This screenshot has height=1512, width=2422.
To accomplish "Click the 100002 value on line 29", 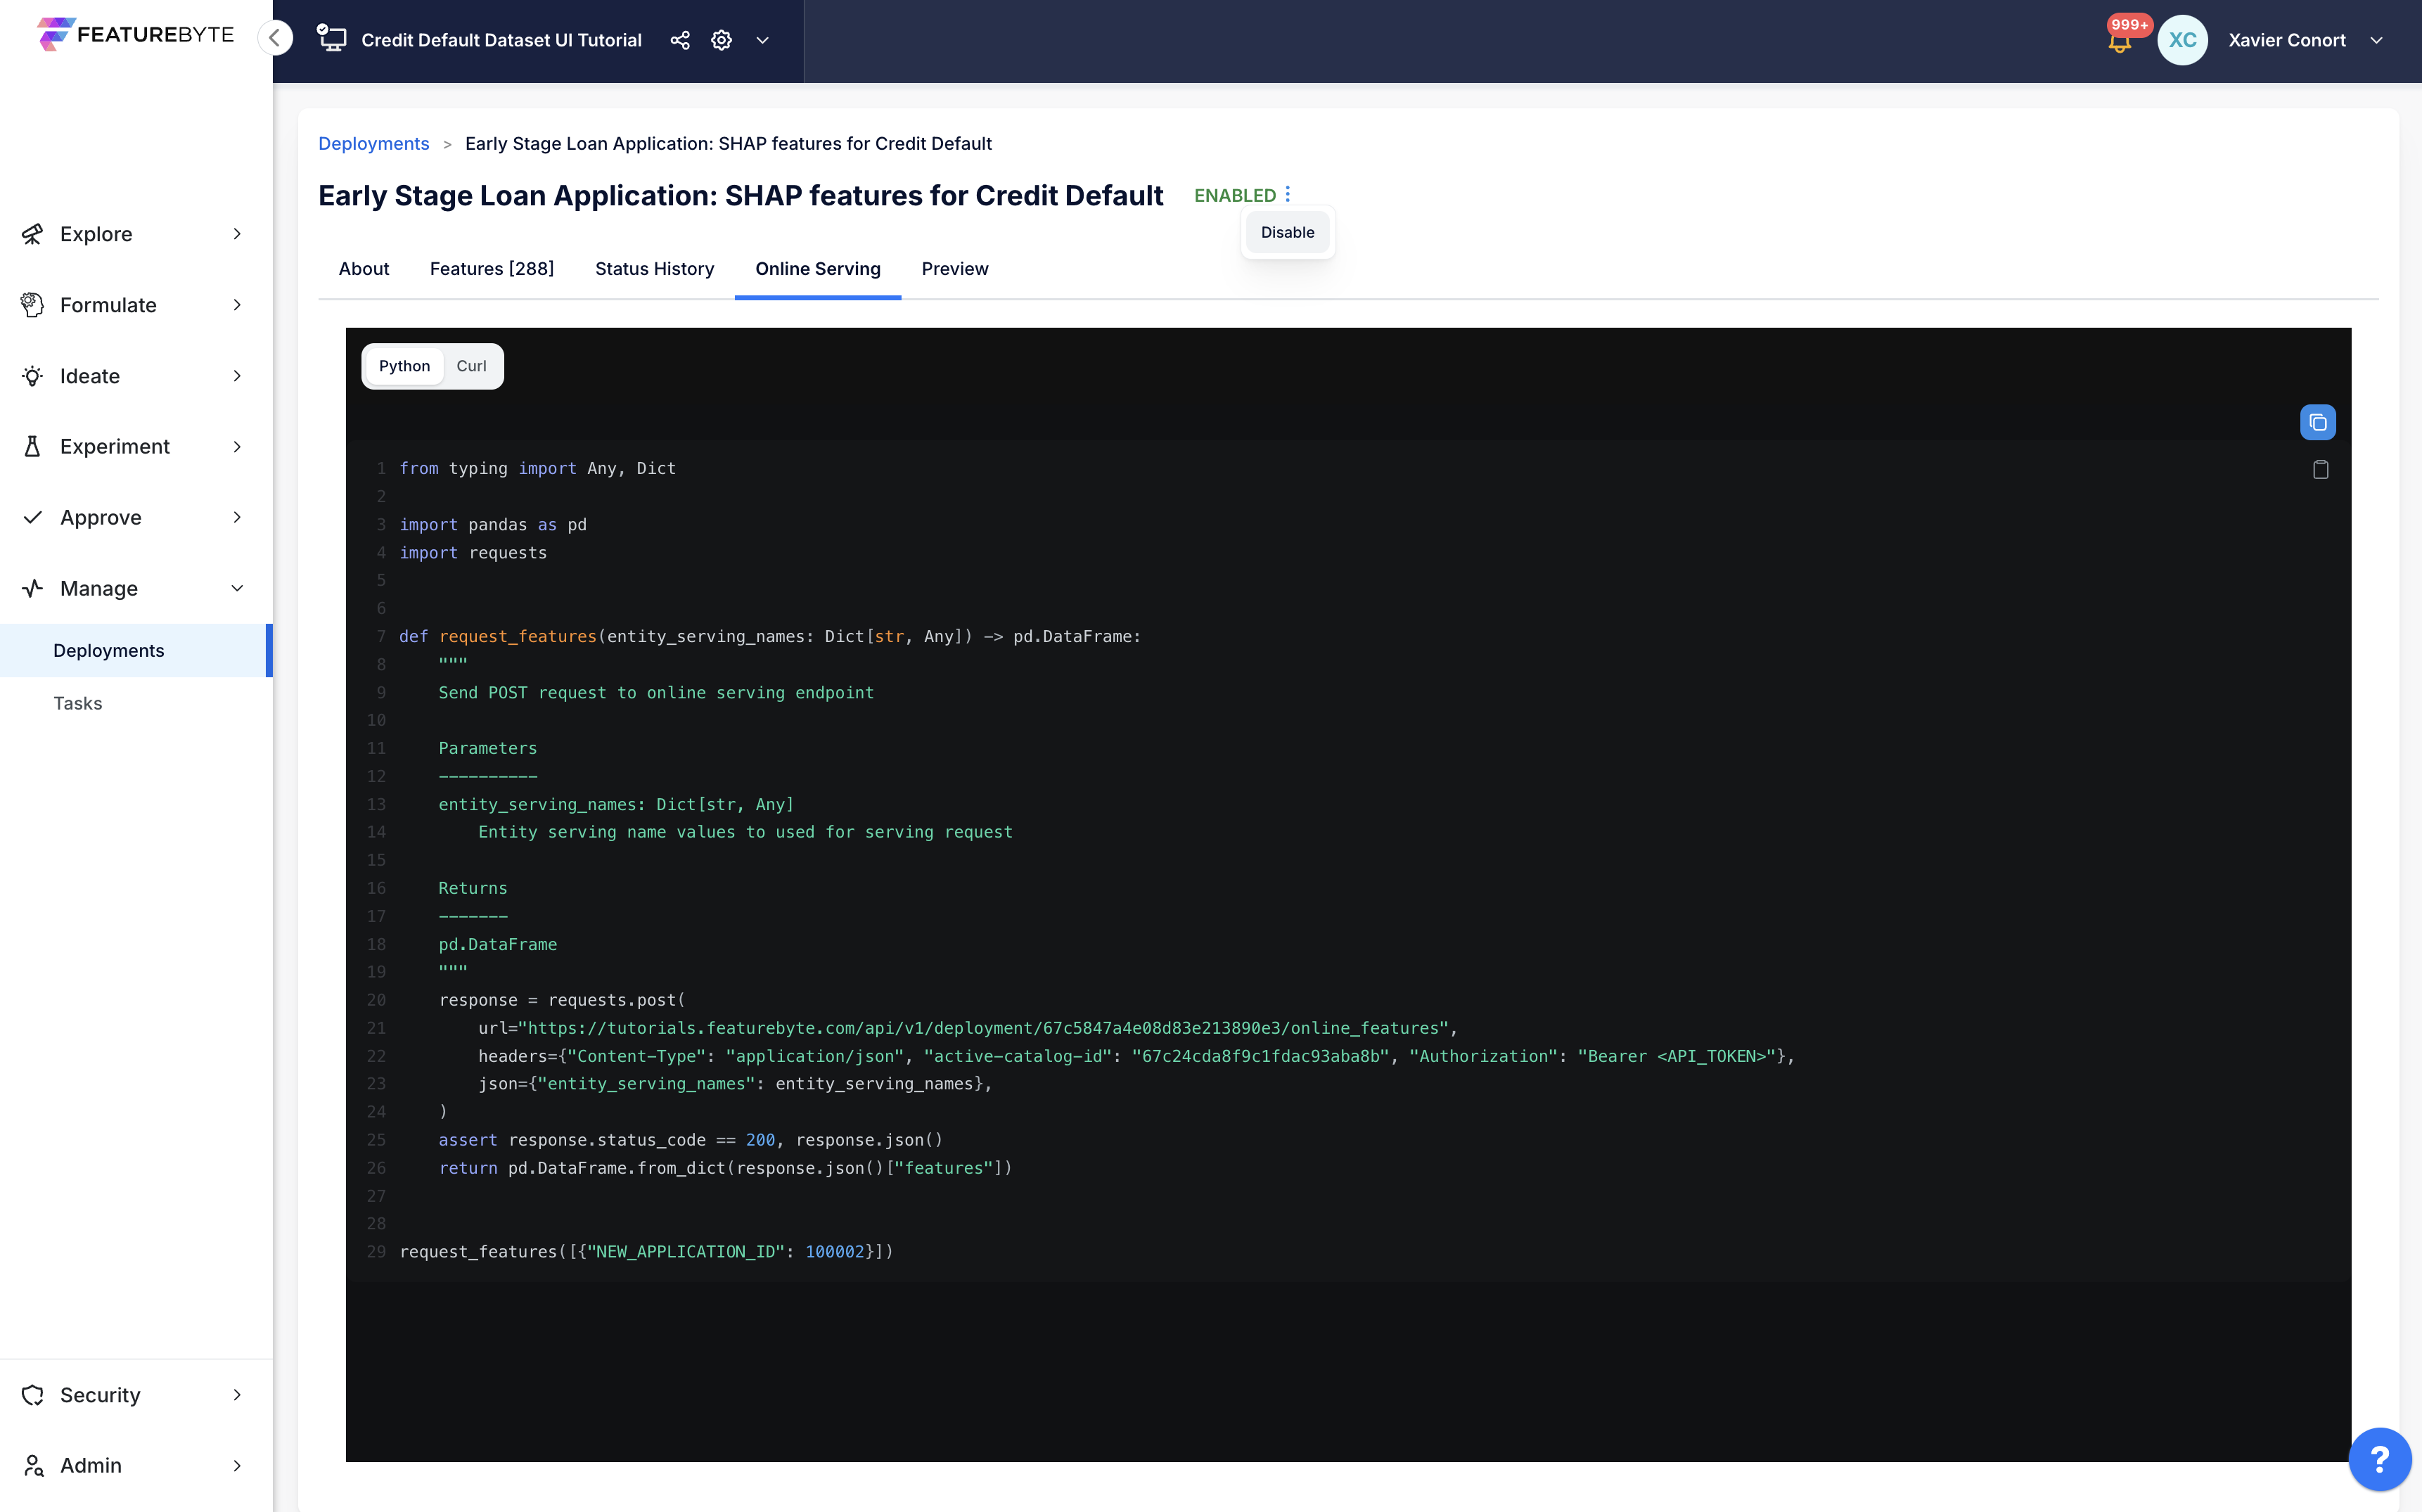I will (834, 1251).
